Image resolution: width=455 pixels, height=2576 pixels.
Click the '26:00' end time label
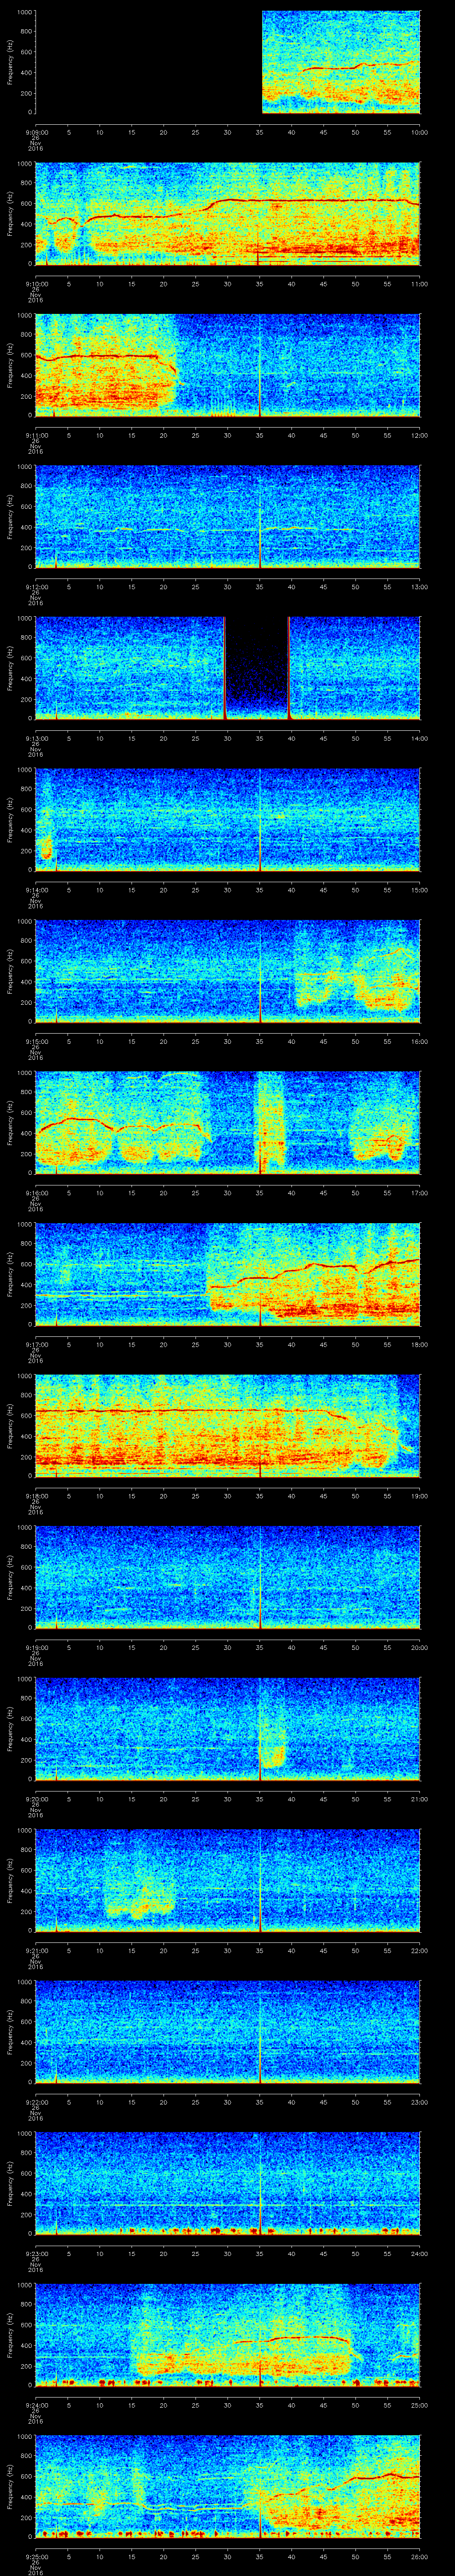pos(419,2556)
